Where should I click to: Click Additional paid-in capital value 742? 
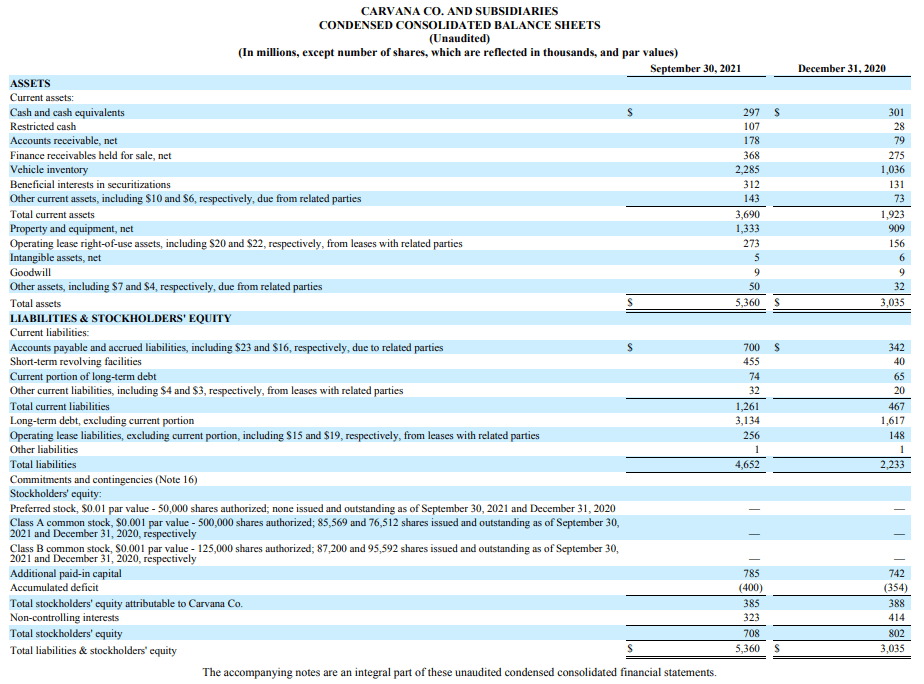pos(897,573)
